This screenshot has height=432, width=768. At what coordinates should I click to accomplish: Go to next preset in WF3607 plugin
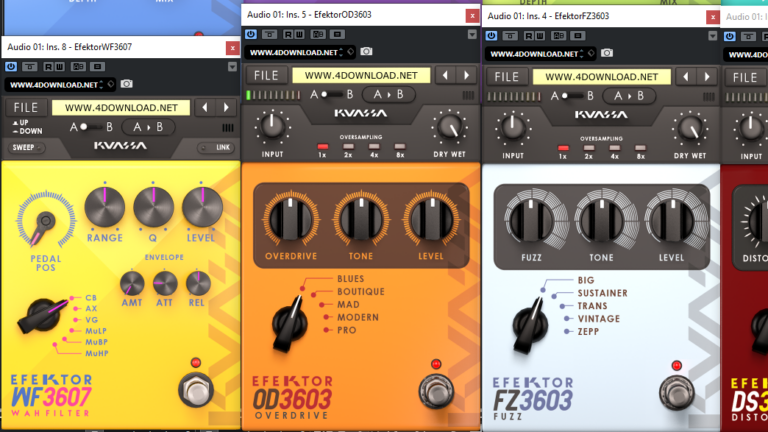pos(226,107)
